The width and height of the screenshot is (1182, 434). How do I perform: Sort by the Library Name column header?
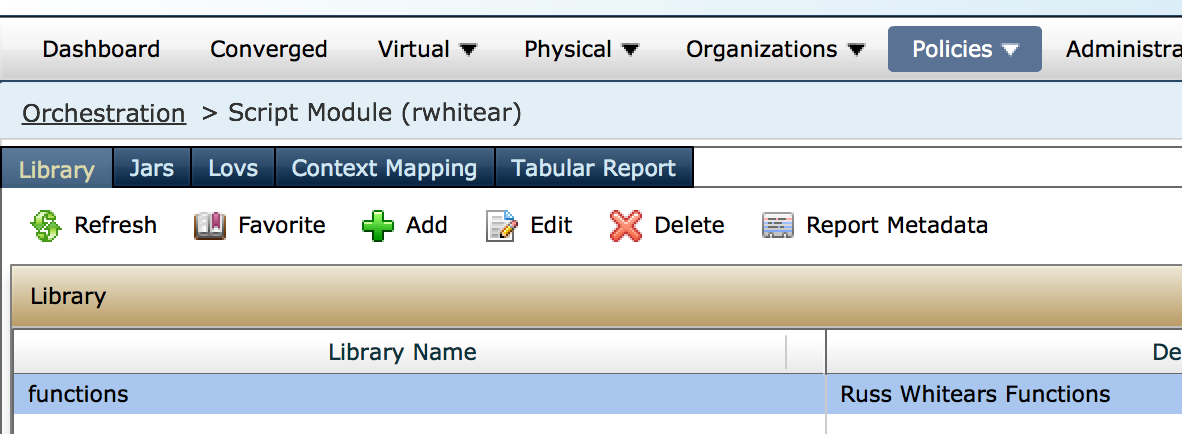pos(403,352)
